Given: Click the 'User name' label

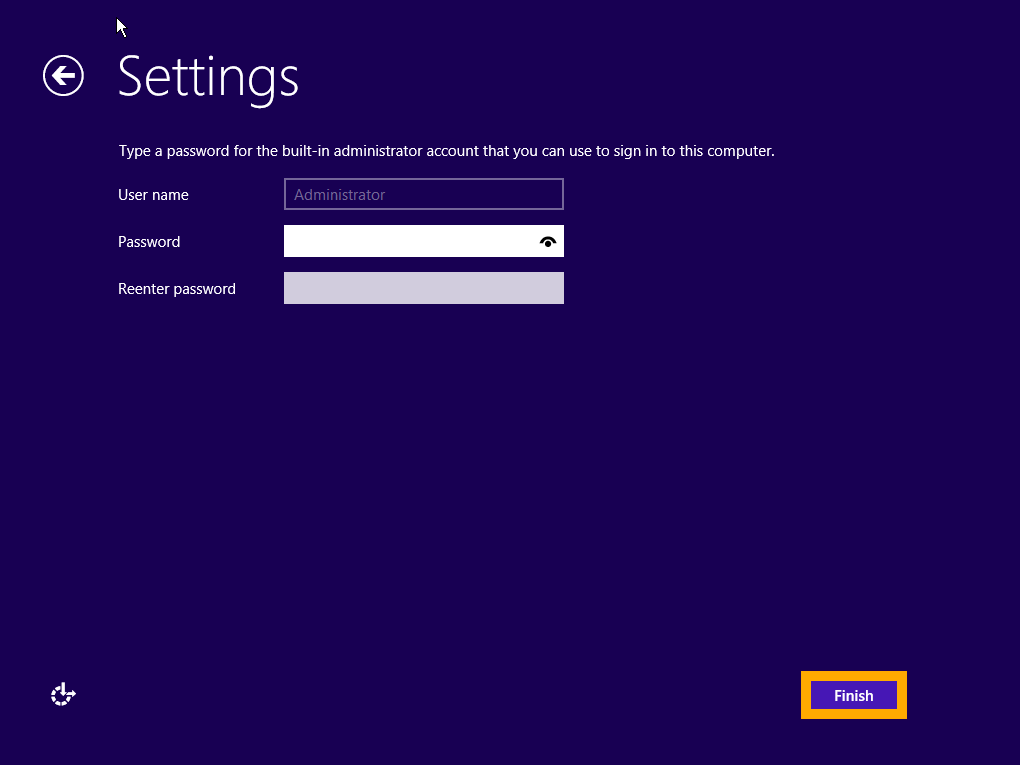Looking at the screenshot, I should [x=154, y=195].
